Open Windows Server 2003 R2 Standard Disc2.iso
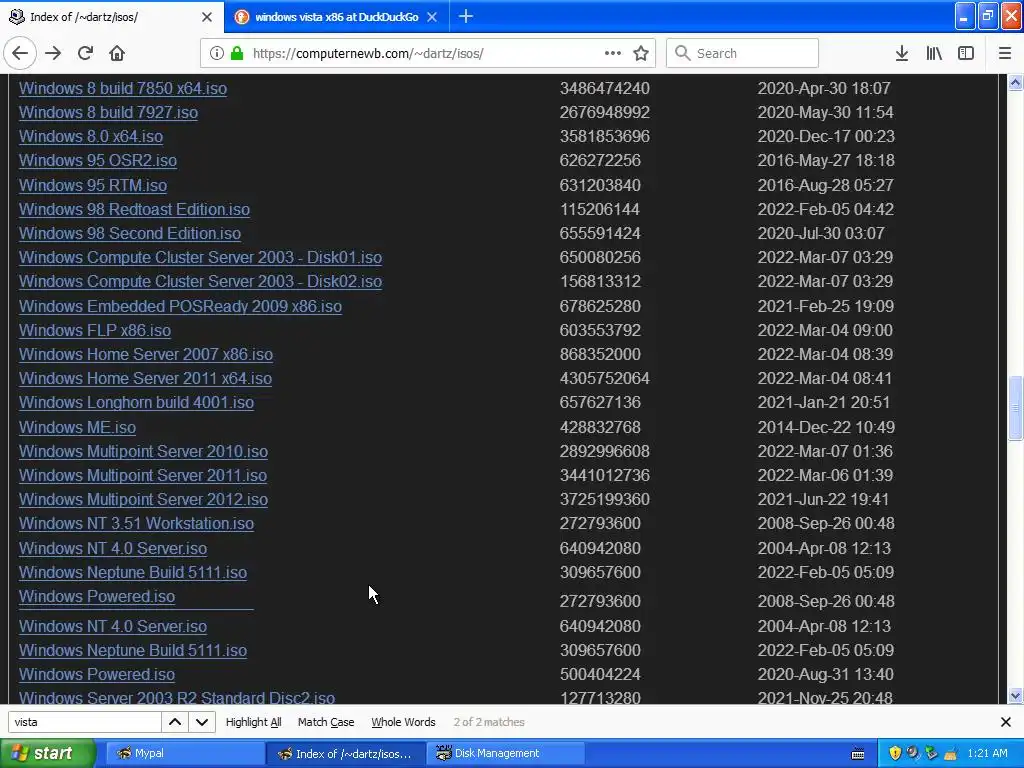 (x=177, y=697)
